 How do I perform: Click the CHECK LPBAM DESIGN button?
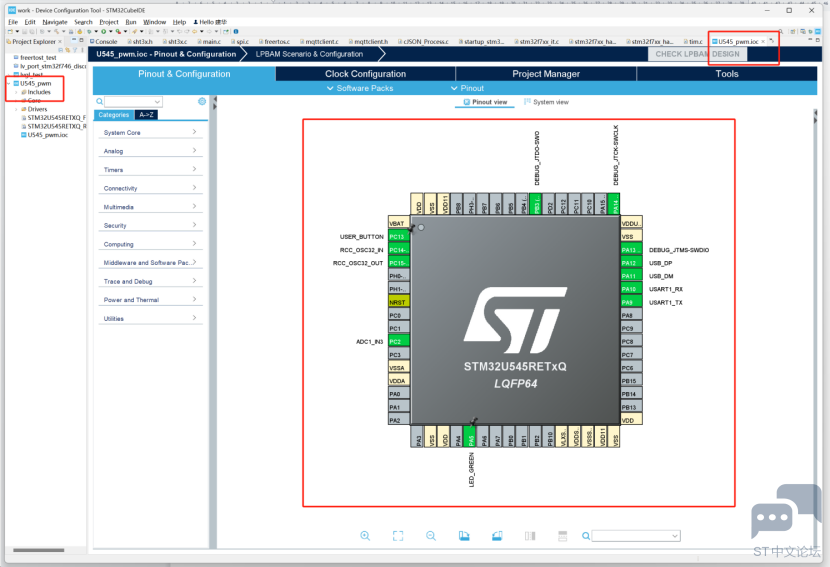pos(697,54)
